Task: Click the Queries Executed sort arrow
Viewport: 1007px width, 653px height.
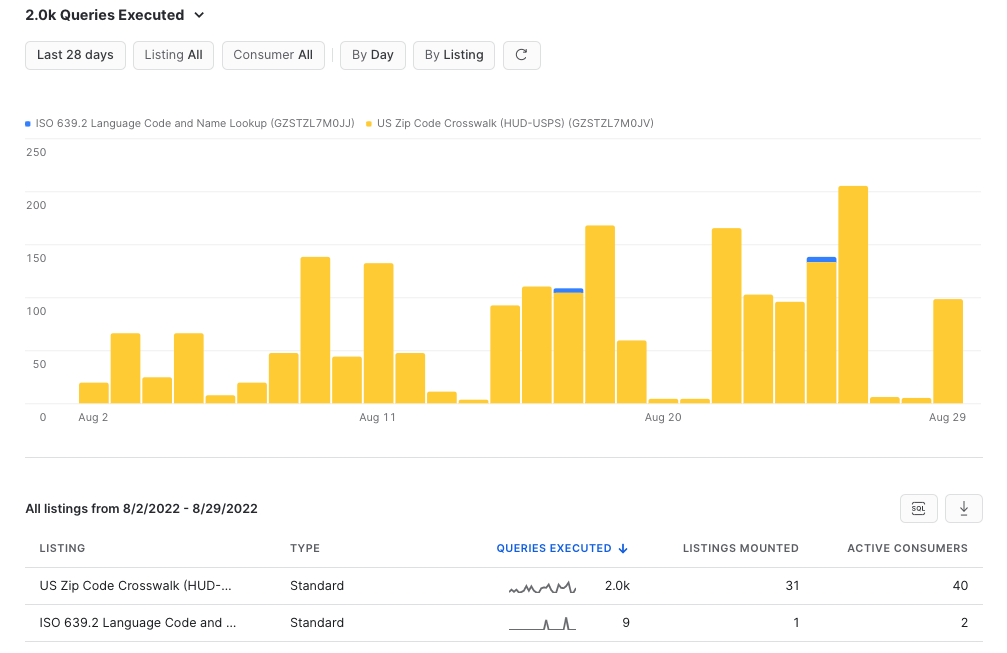Action: [x=623, y=548]
